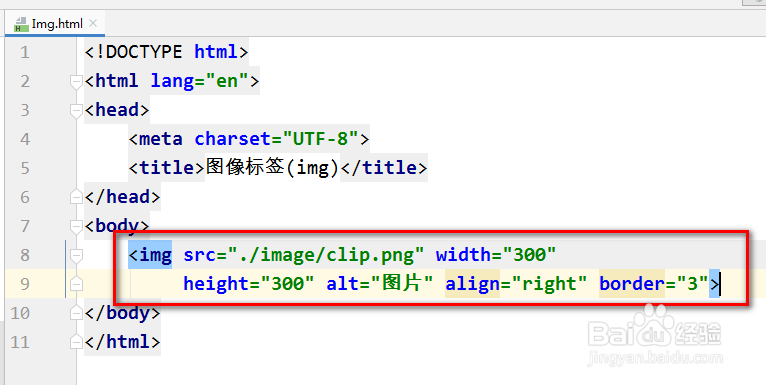The width and height of the screenshot is (766, 385).
Task: Click line number 5 in the gutter
Action: click(24, 168)
